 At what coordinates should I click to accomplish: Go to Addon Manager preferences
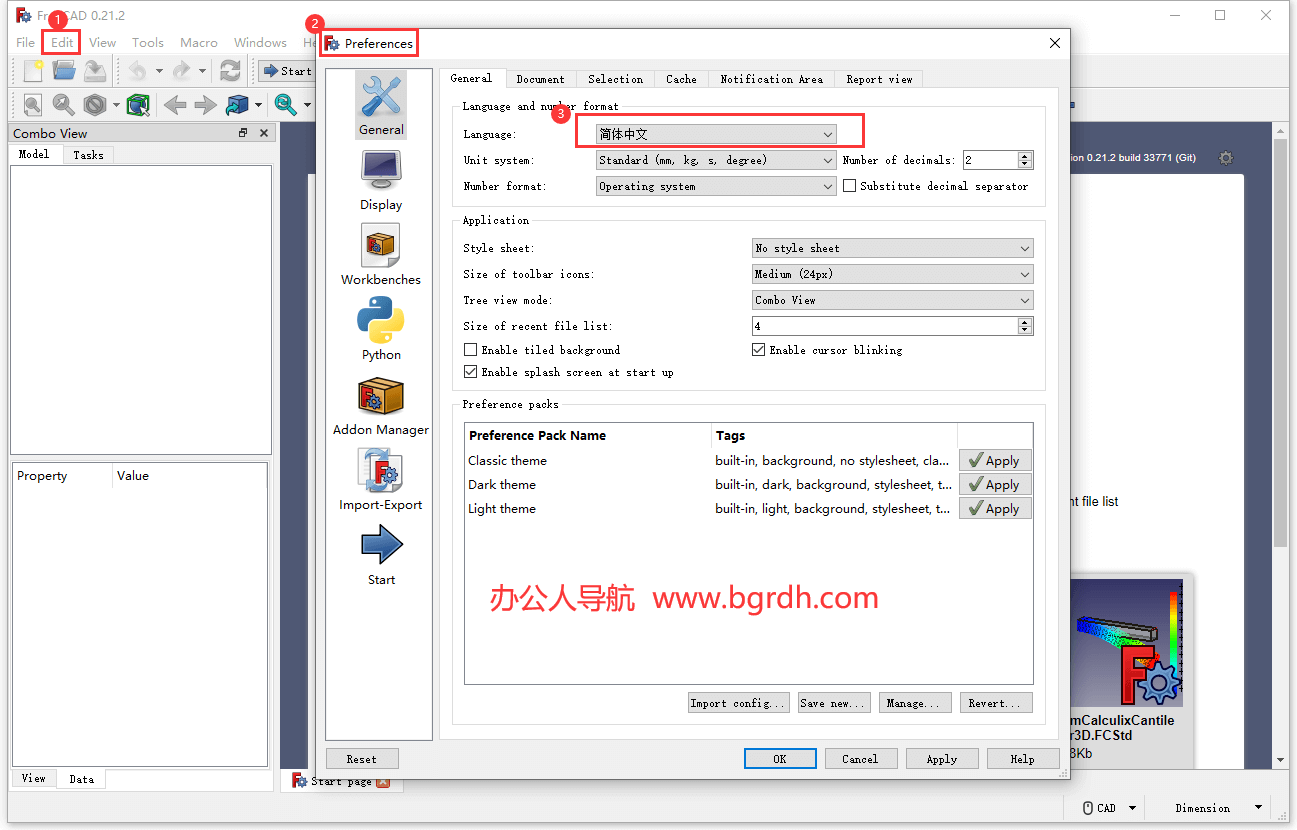pyautogui.click(x=381, y=405)
